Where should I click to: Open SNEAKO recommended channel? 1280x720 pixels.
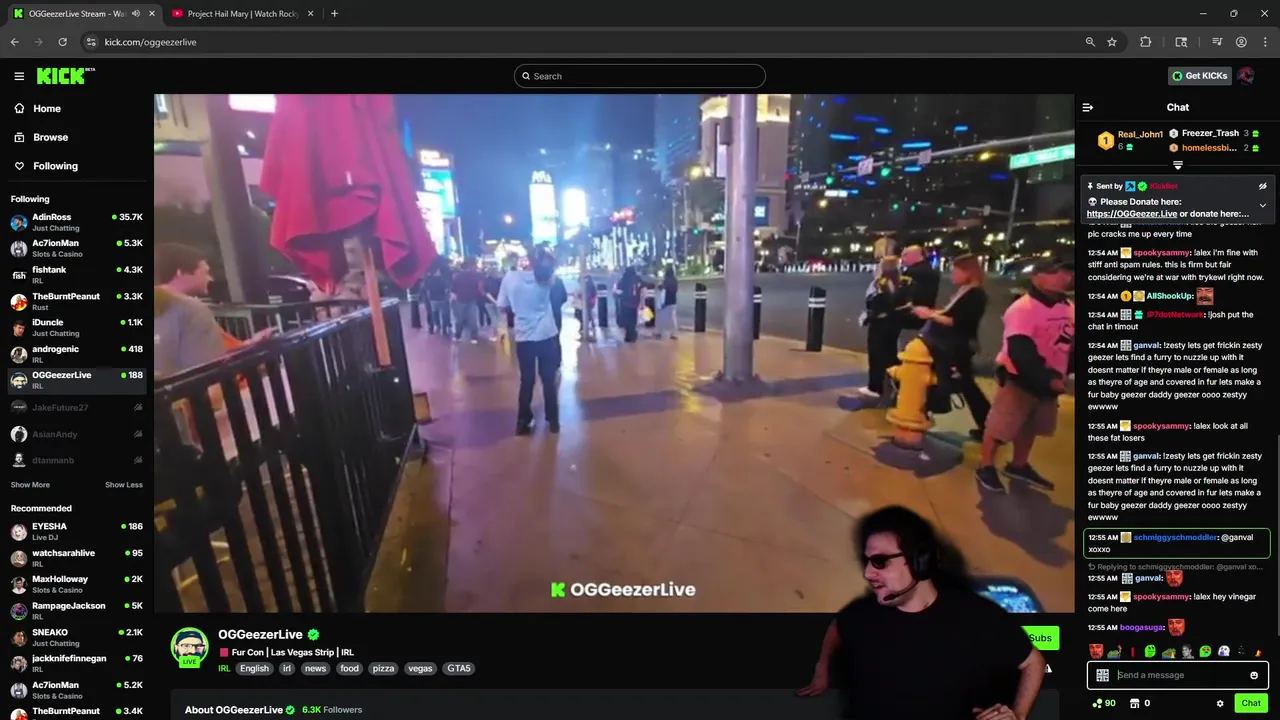point(76,637)
